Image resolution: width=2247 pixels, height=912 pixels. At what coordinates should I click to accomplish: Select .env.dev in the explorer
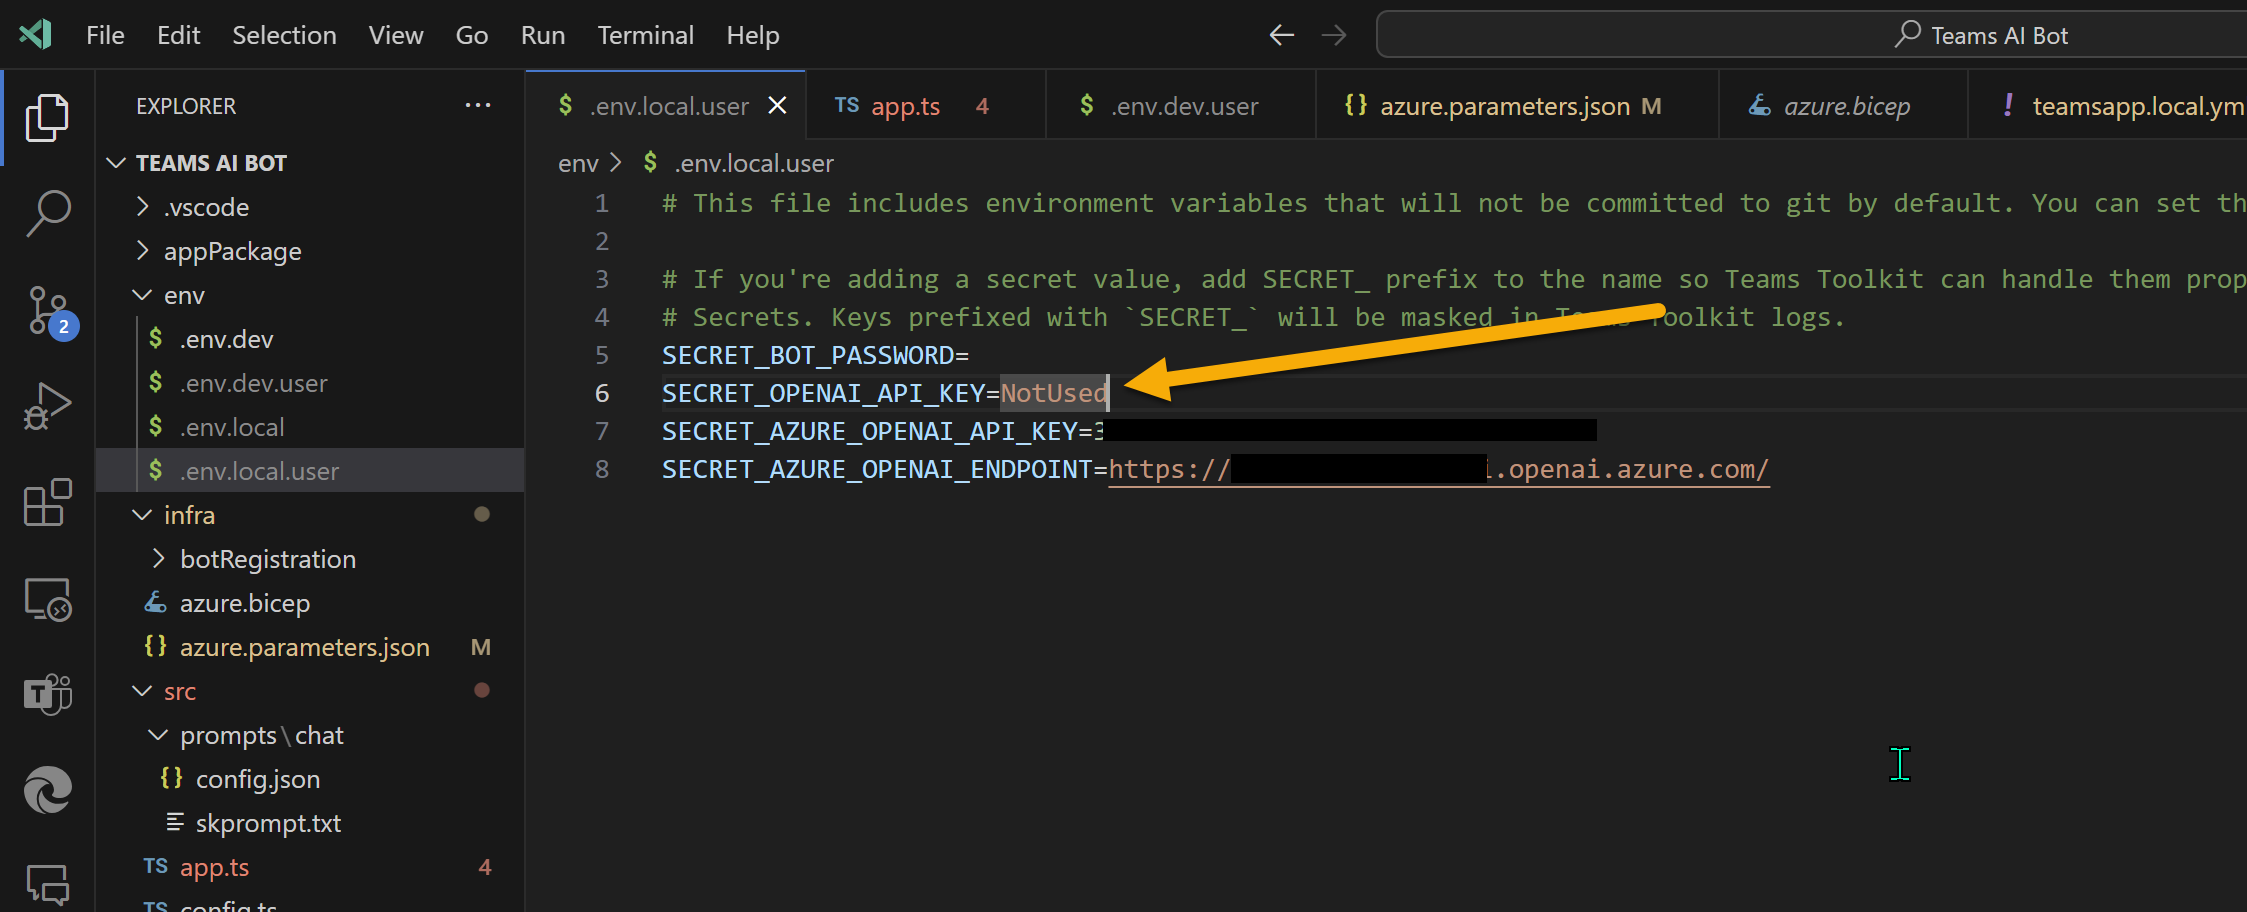click(227, 338)
